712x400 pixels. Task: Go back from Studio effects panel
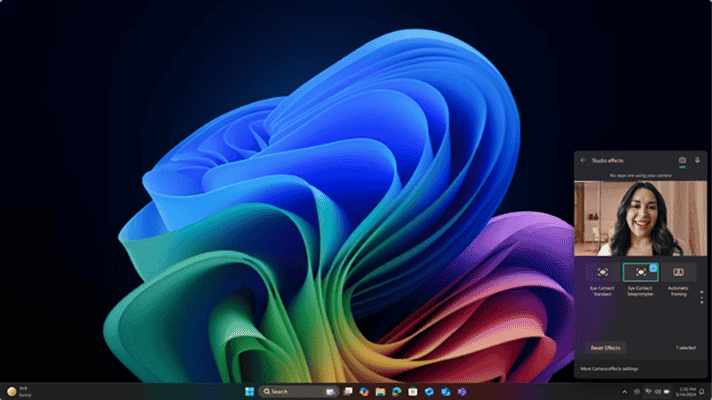pos(582,160)
